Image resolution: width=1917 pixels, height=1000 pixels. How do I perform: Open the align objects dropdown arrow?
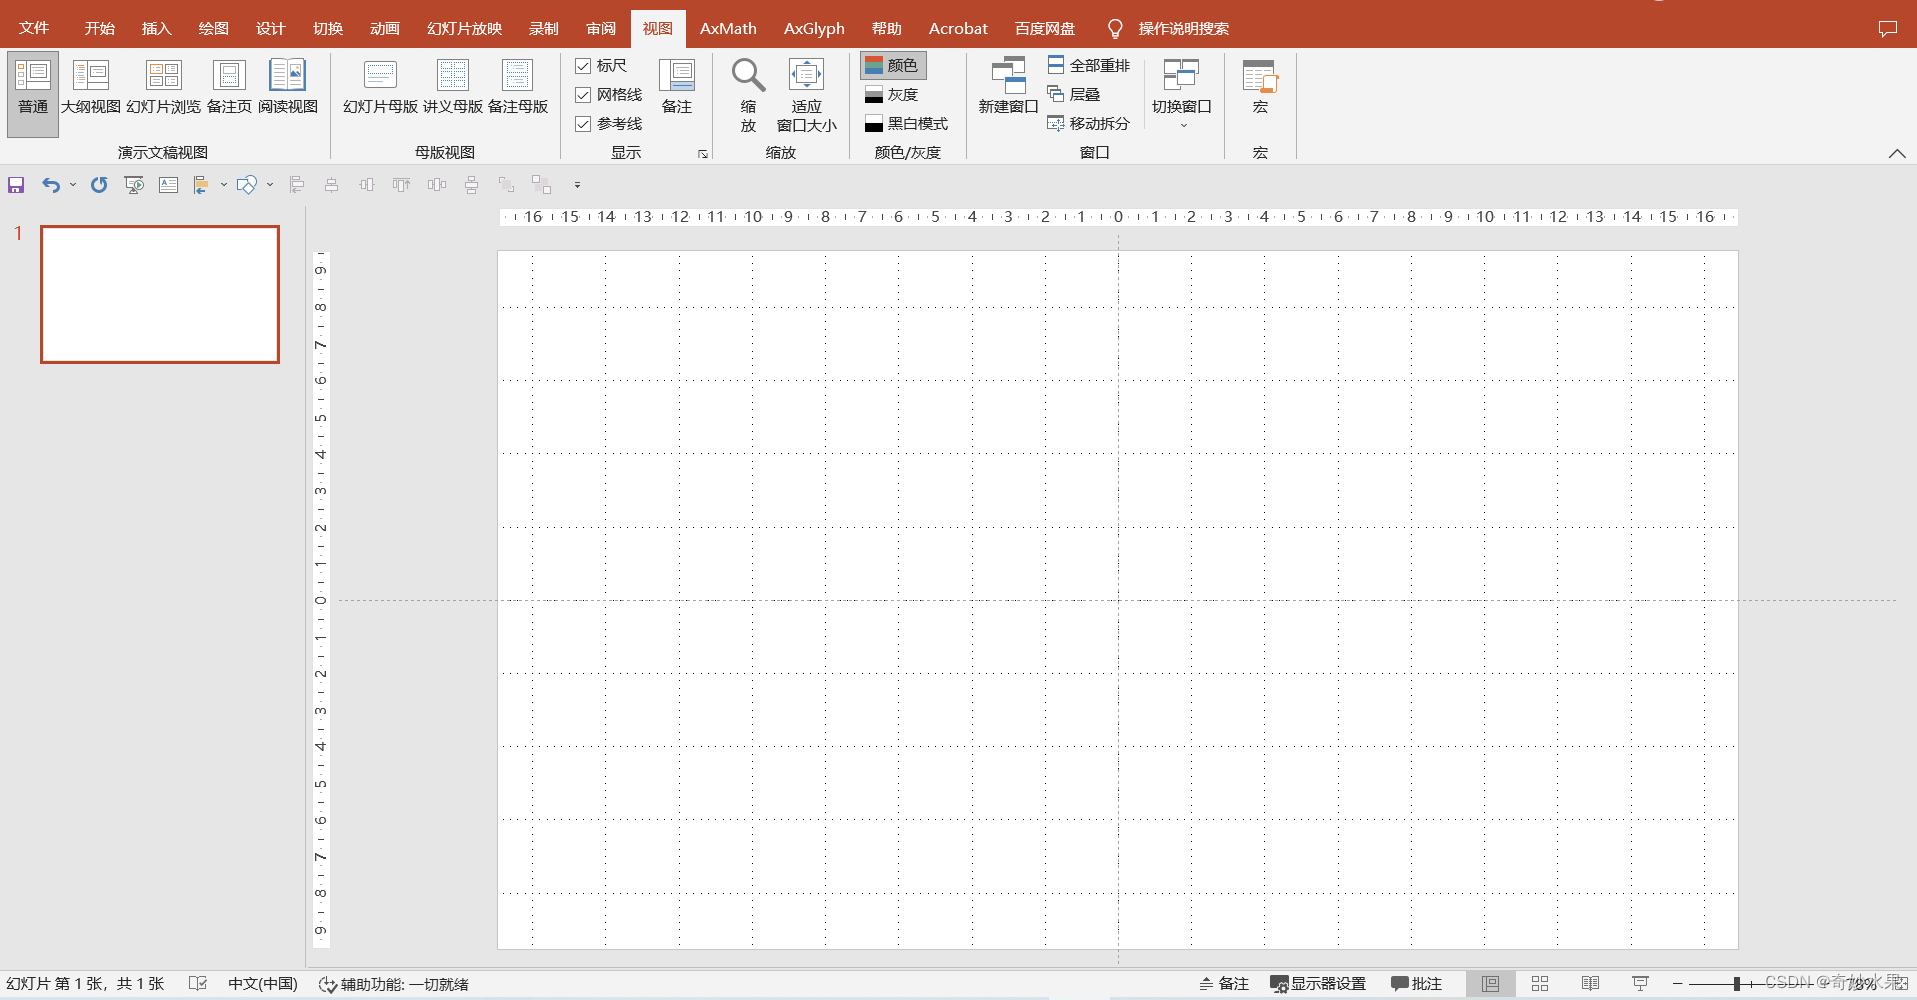pos(223,185)
